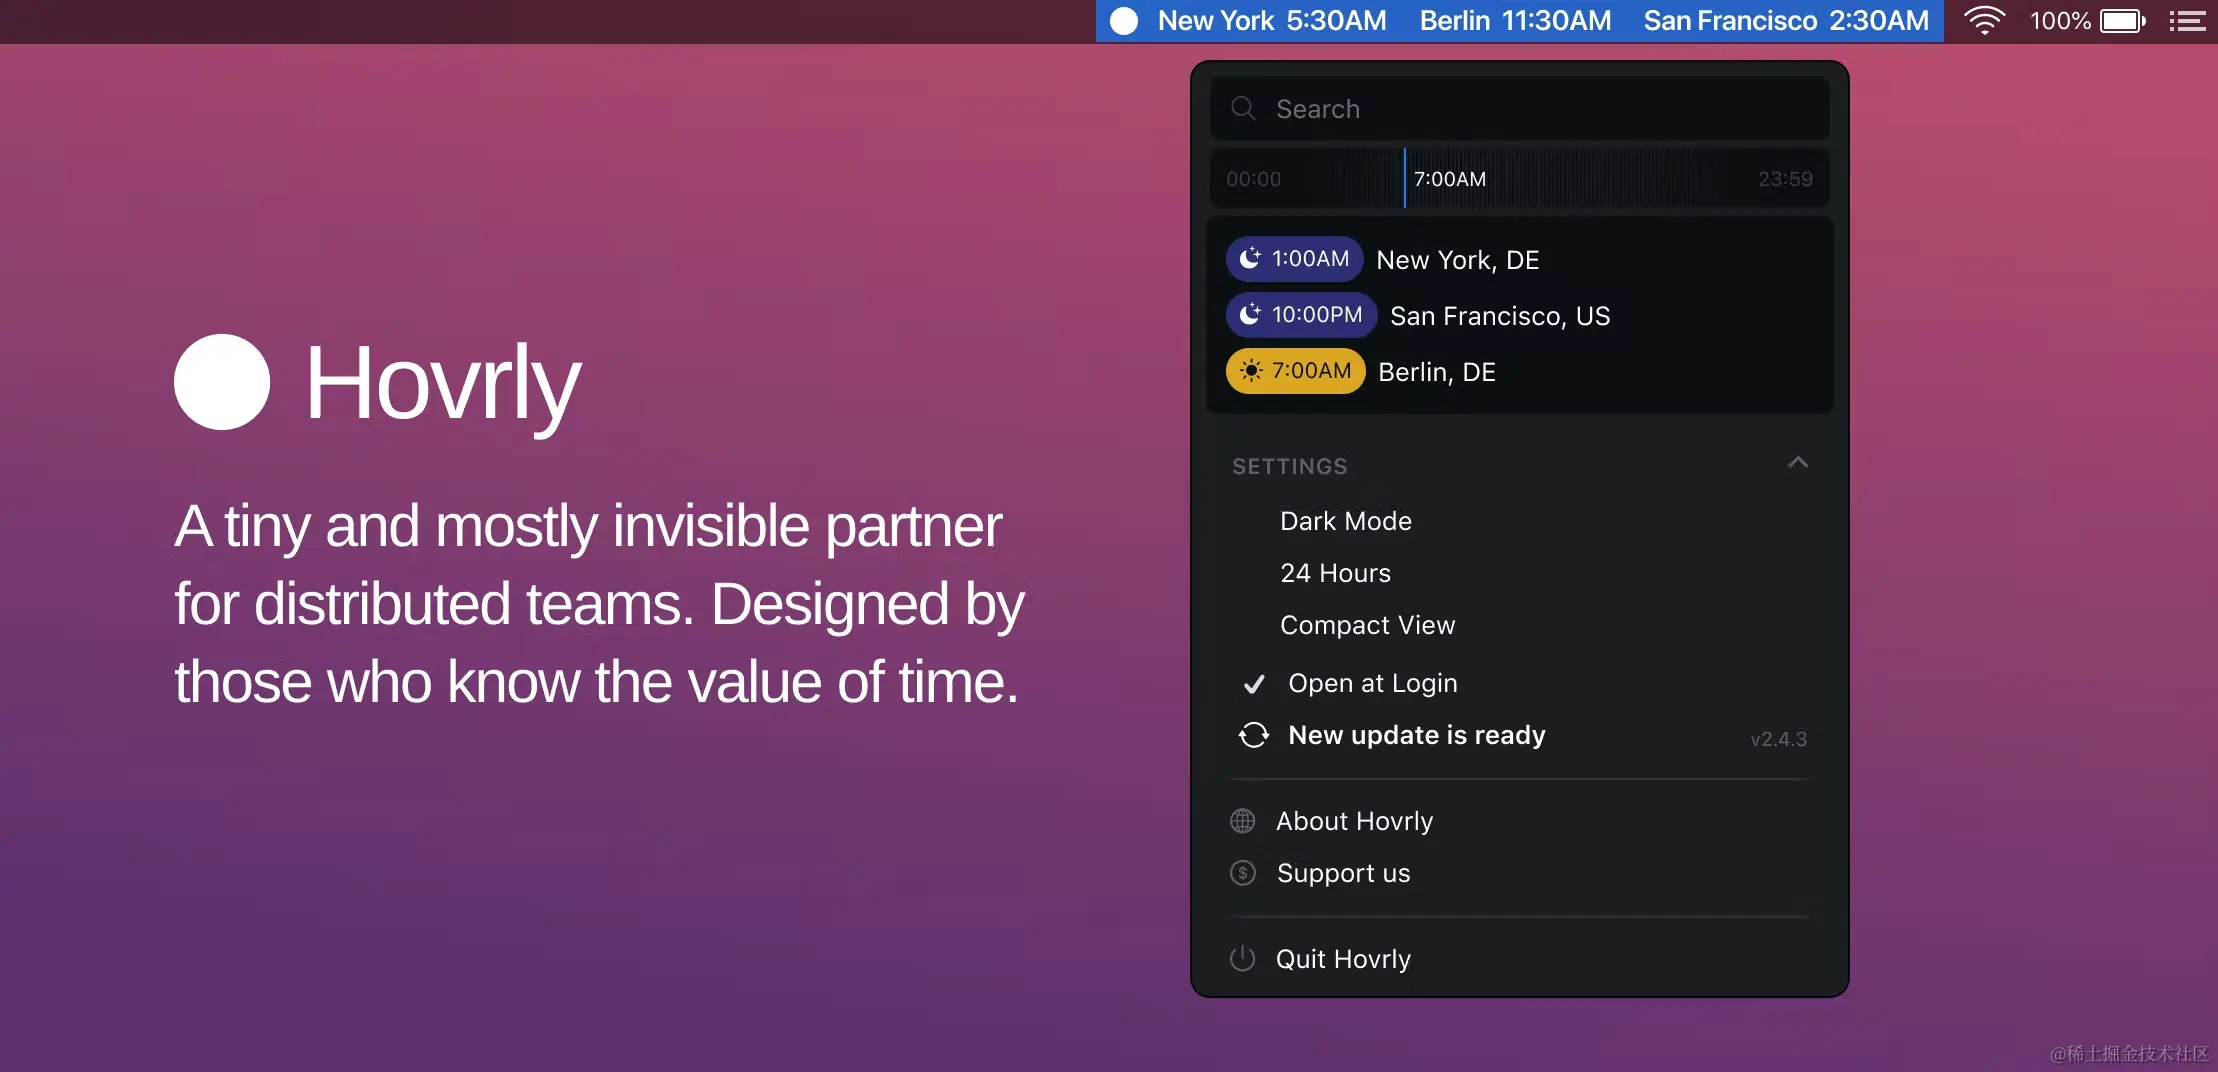Click the SETTINGS section header
2218x1072 pixels.
click(x=1290, y=466)
